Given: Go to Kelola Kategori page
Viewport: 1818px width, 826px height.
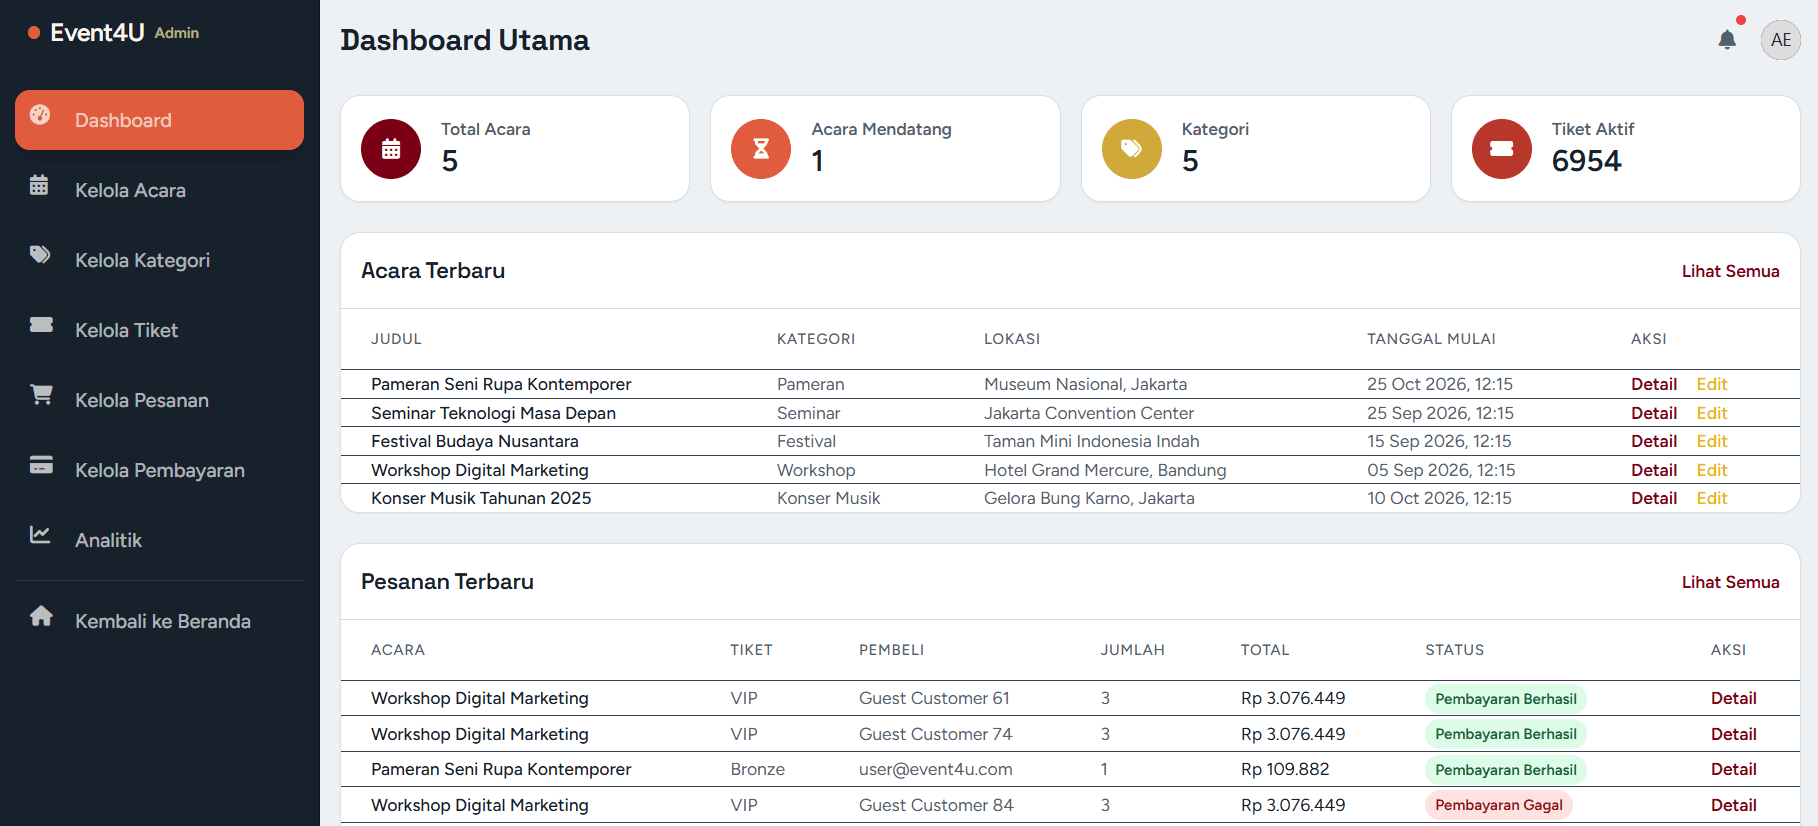Looking at the screenshot, I should 160,260.
